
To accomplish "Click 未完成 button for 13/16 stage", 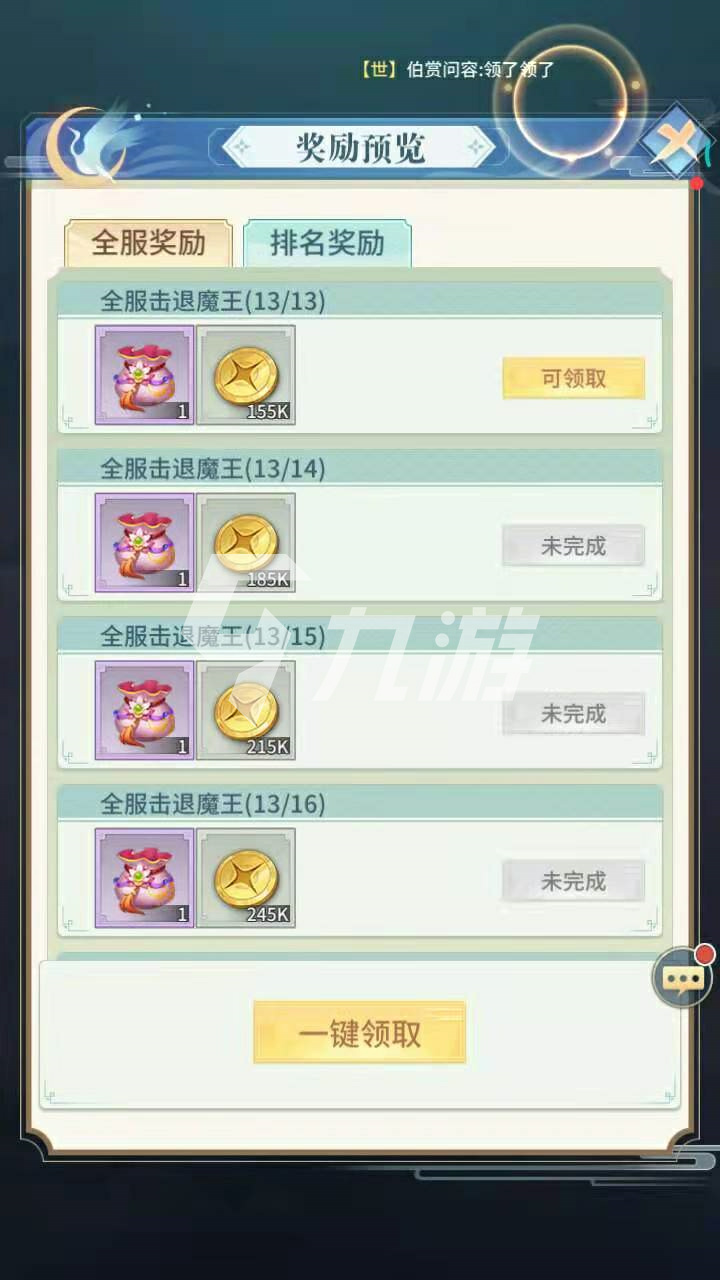I will pos(573,881).
